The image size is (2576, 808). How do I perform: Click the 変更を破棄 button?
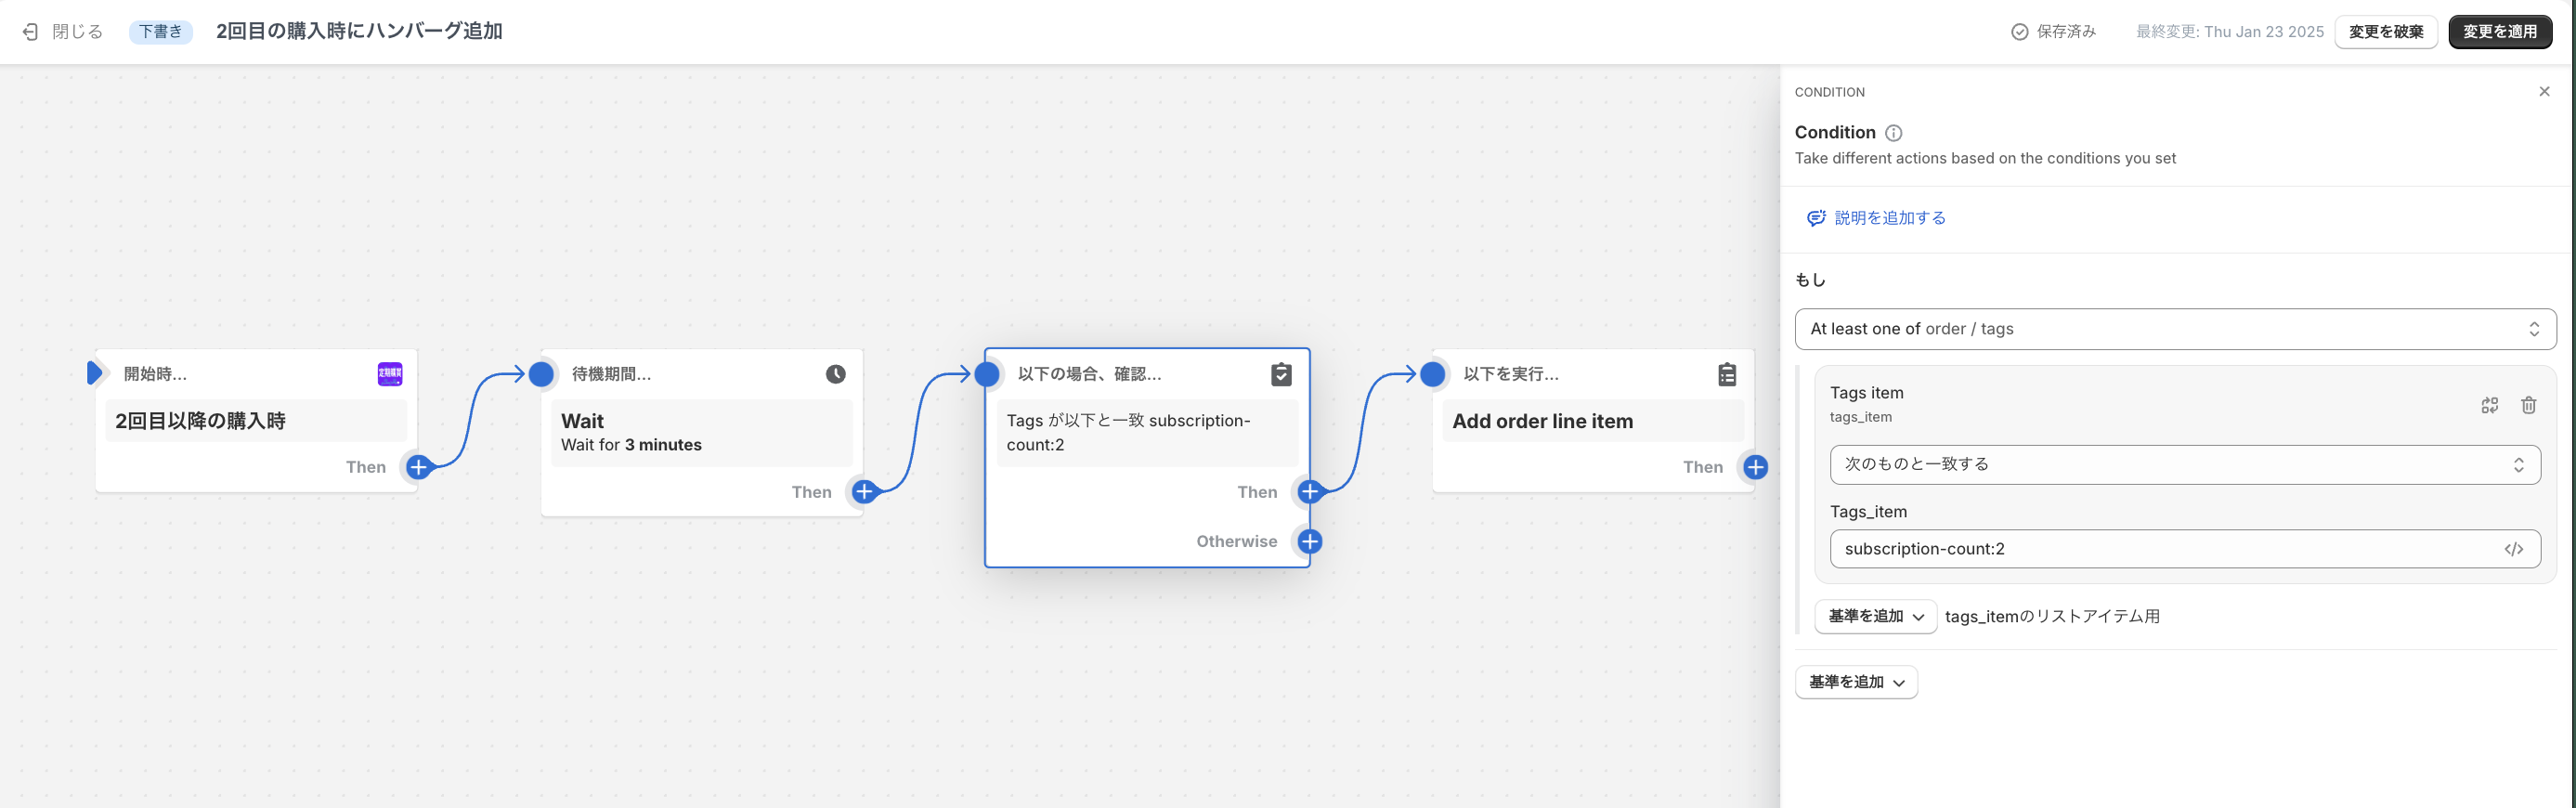point(2385,32)
